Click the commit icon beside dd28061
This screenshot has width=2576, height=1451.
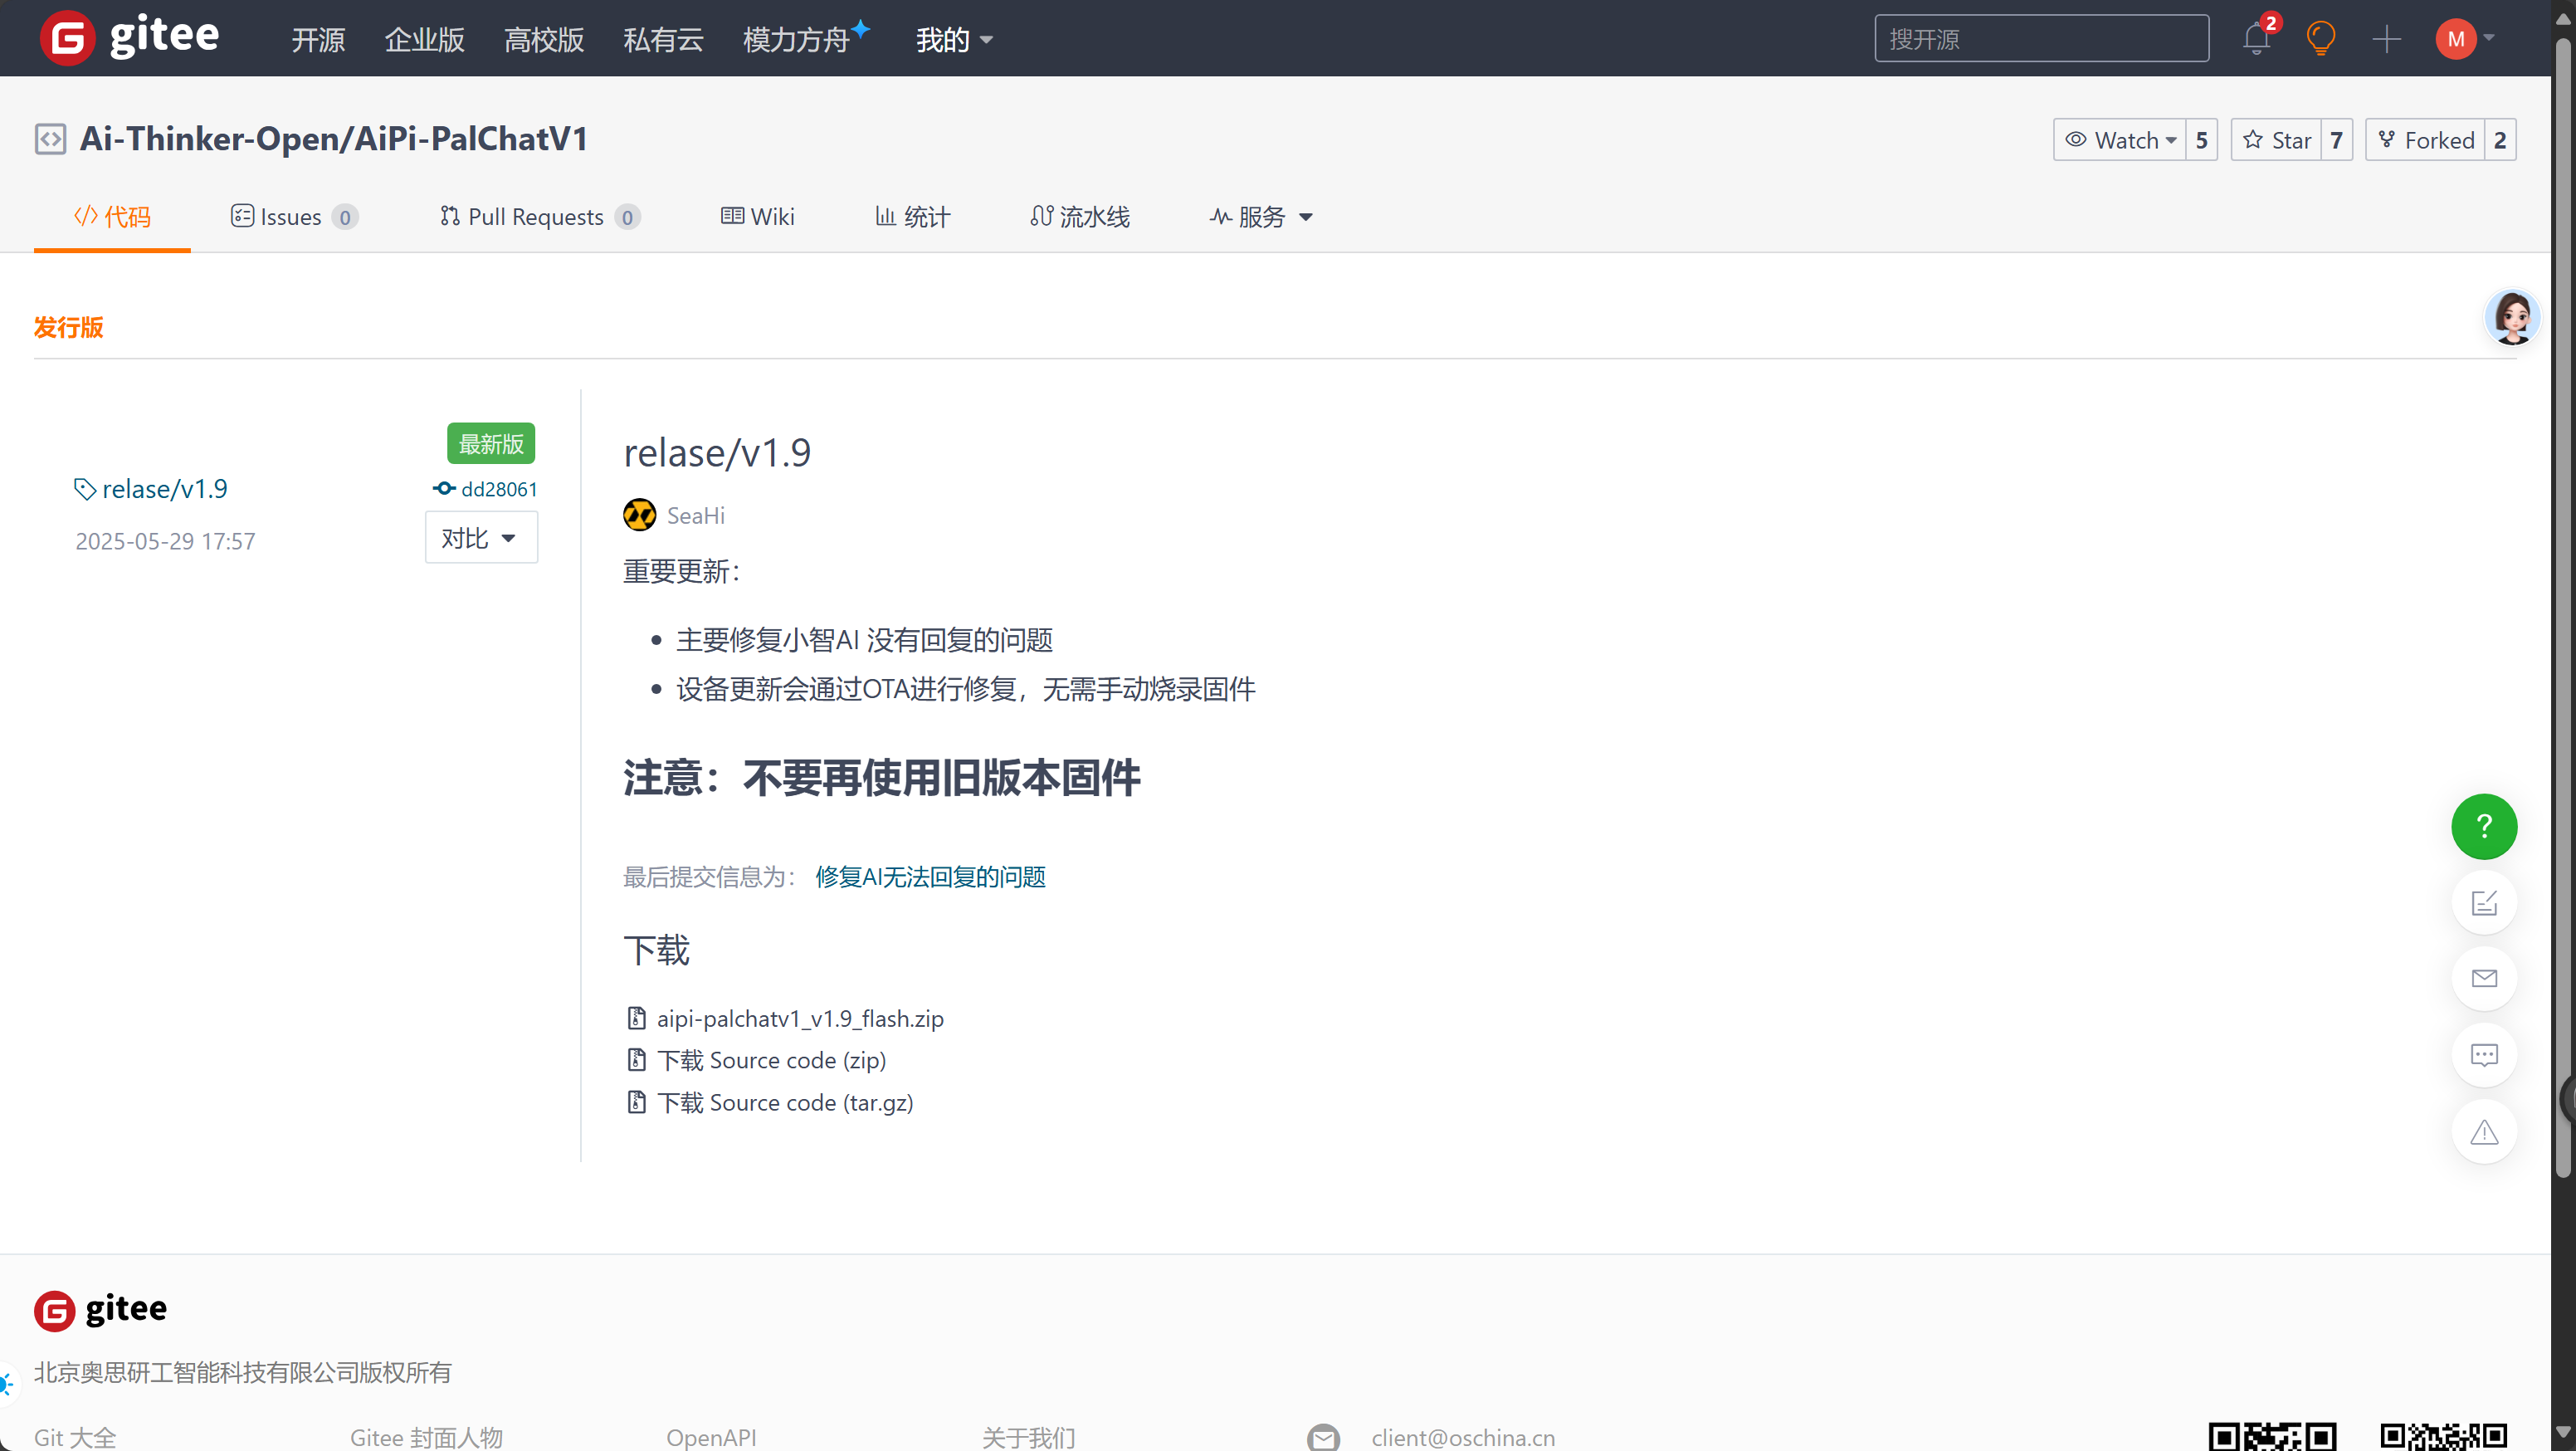444,489
